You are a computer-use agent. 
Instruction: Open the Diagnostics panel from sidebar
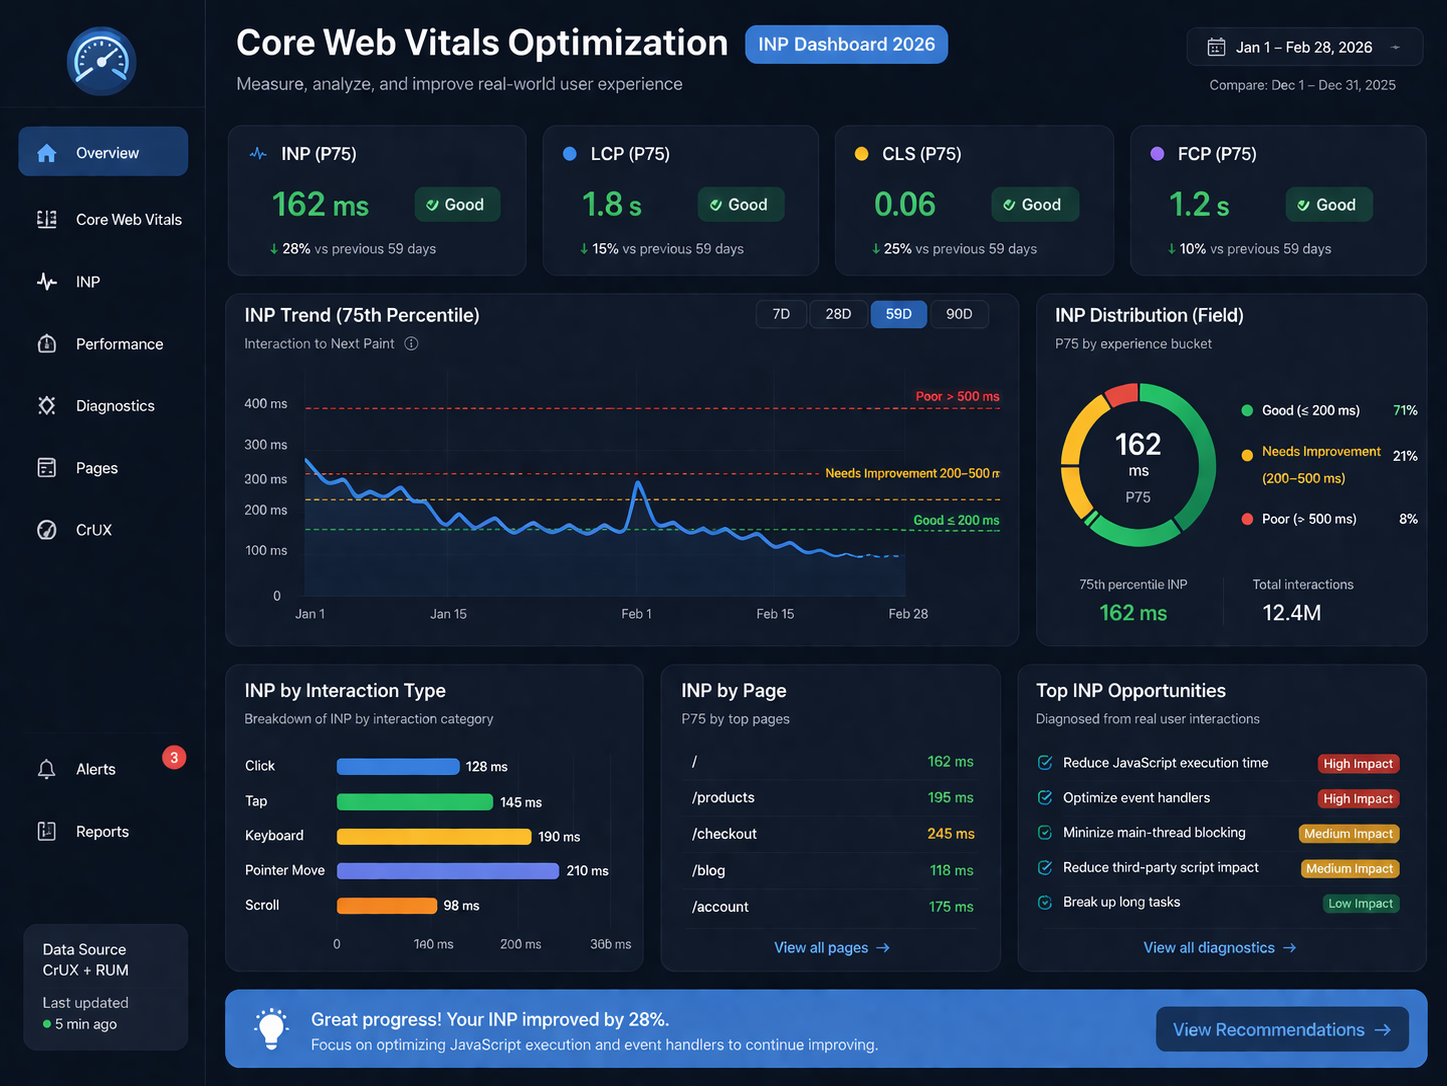click(46, 405)
